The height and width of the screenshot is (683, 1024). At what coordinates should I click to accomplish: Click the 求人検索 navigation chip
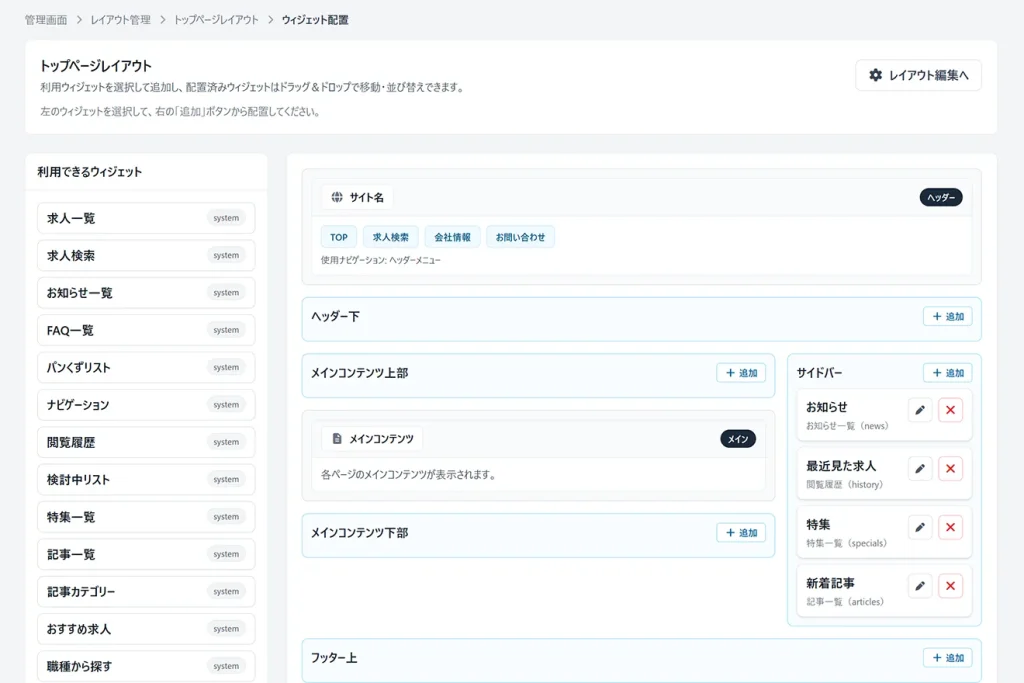[x=391, y=237]
